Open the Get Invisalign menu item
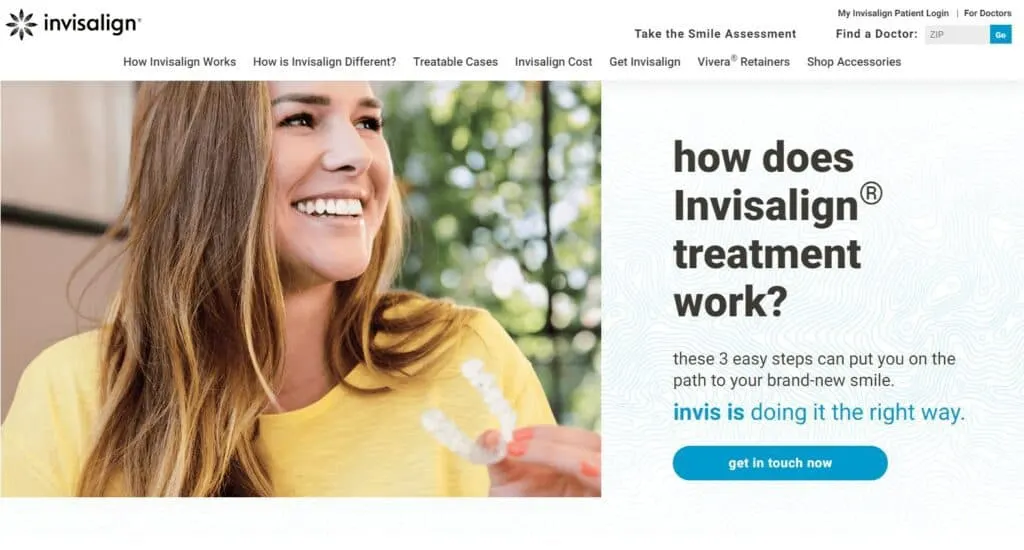Image resolution: width=1024 pixels, height=550 pixels. pyautogui.click(x=645, y=61)
